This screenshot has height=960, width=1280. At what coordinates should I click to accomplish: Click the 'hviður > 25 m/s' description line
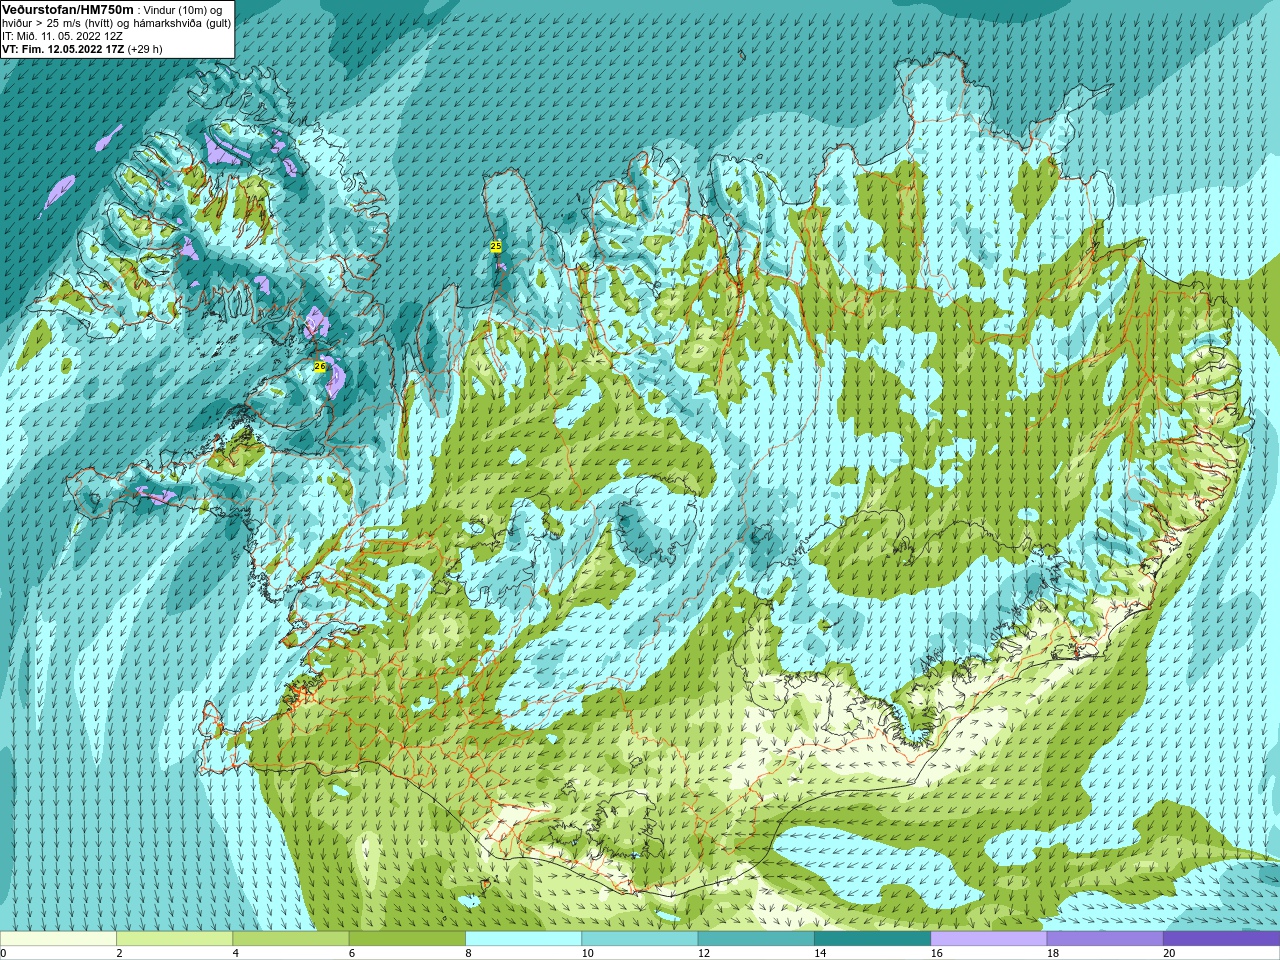[116, 23]
